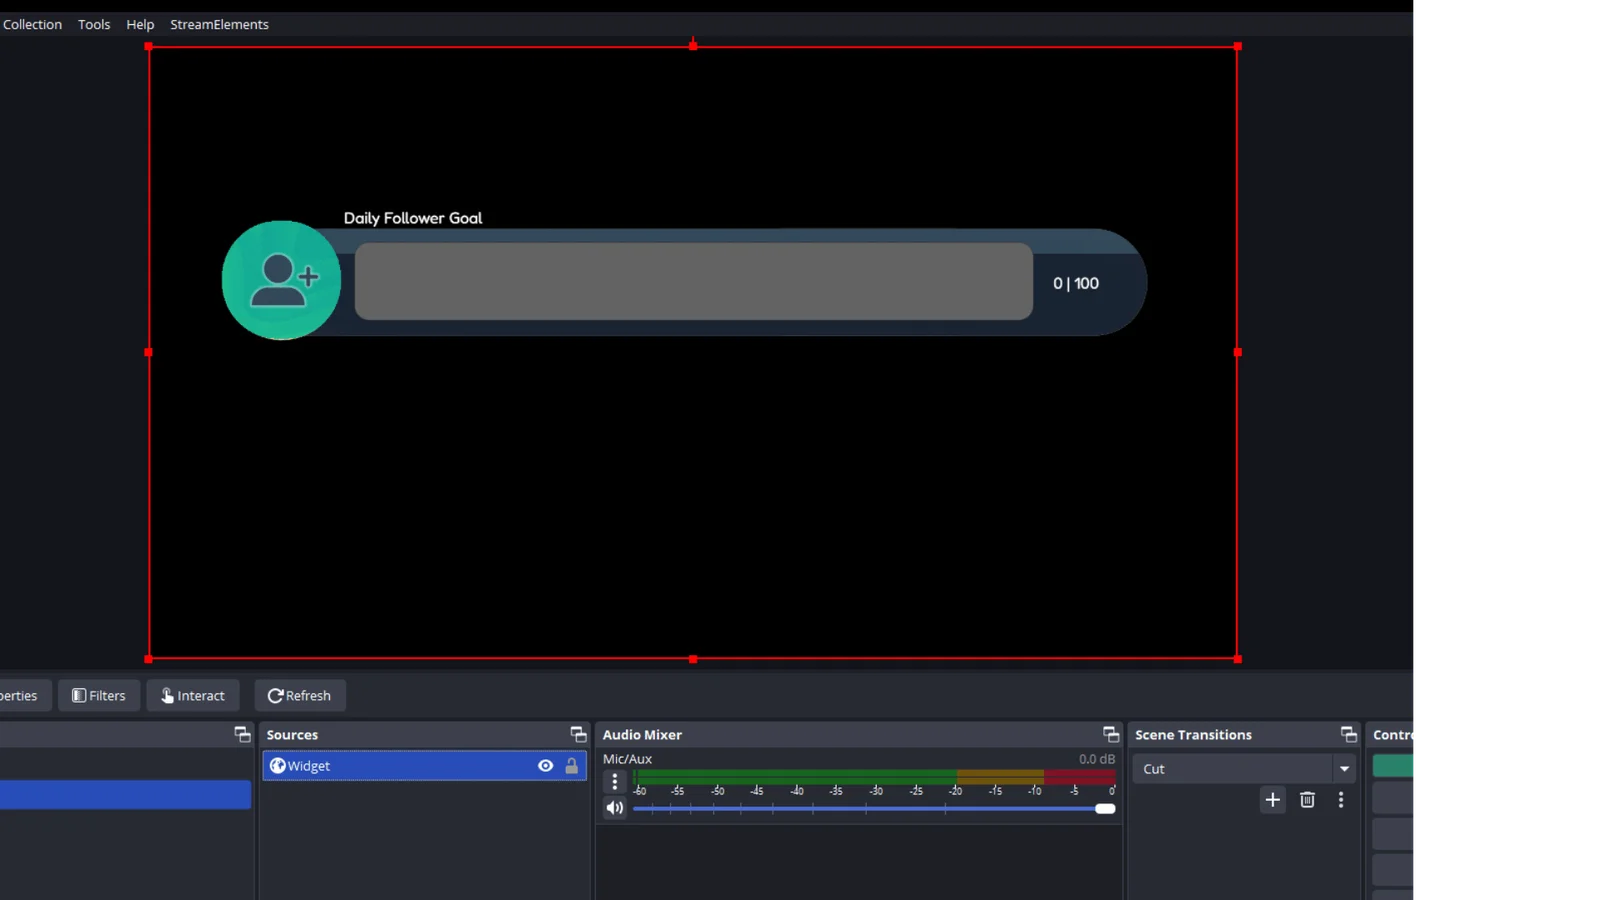Click the Filters button
The image size is (1600, 900).
tap(99, 696)
